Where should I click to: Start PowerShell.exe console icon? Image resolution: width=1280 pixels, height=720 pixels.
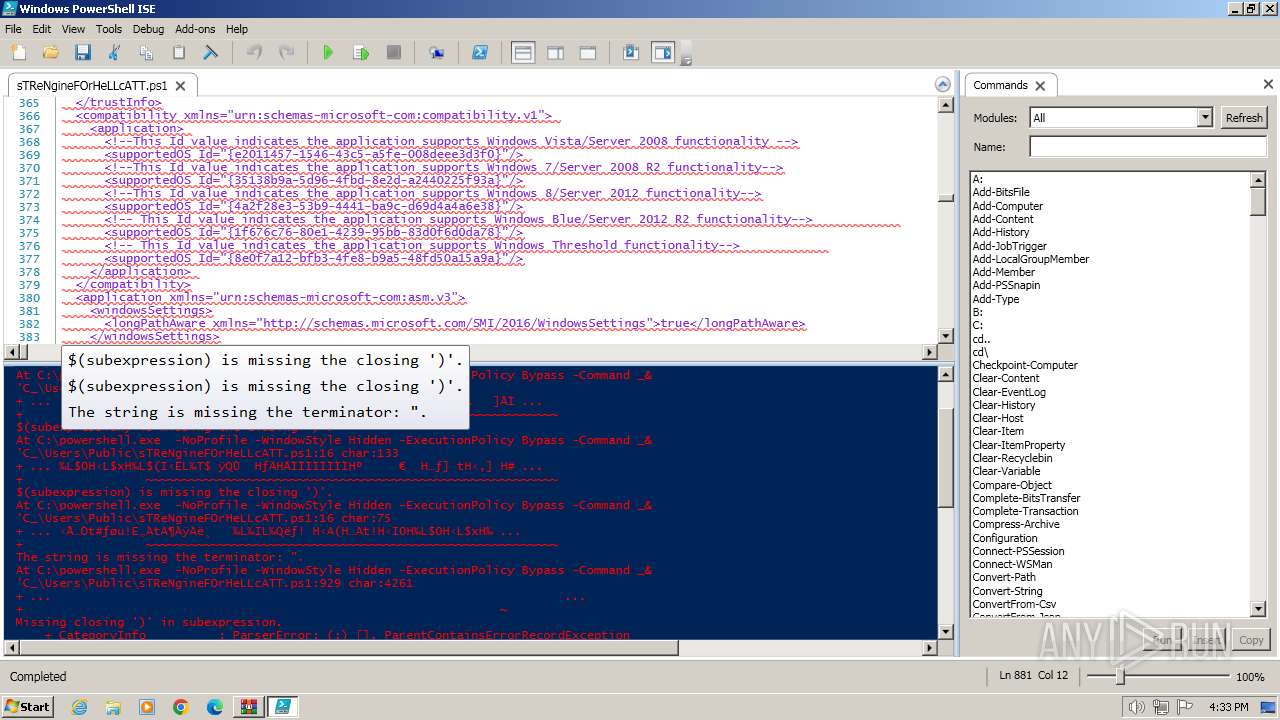[x=480, y=53]
